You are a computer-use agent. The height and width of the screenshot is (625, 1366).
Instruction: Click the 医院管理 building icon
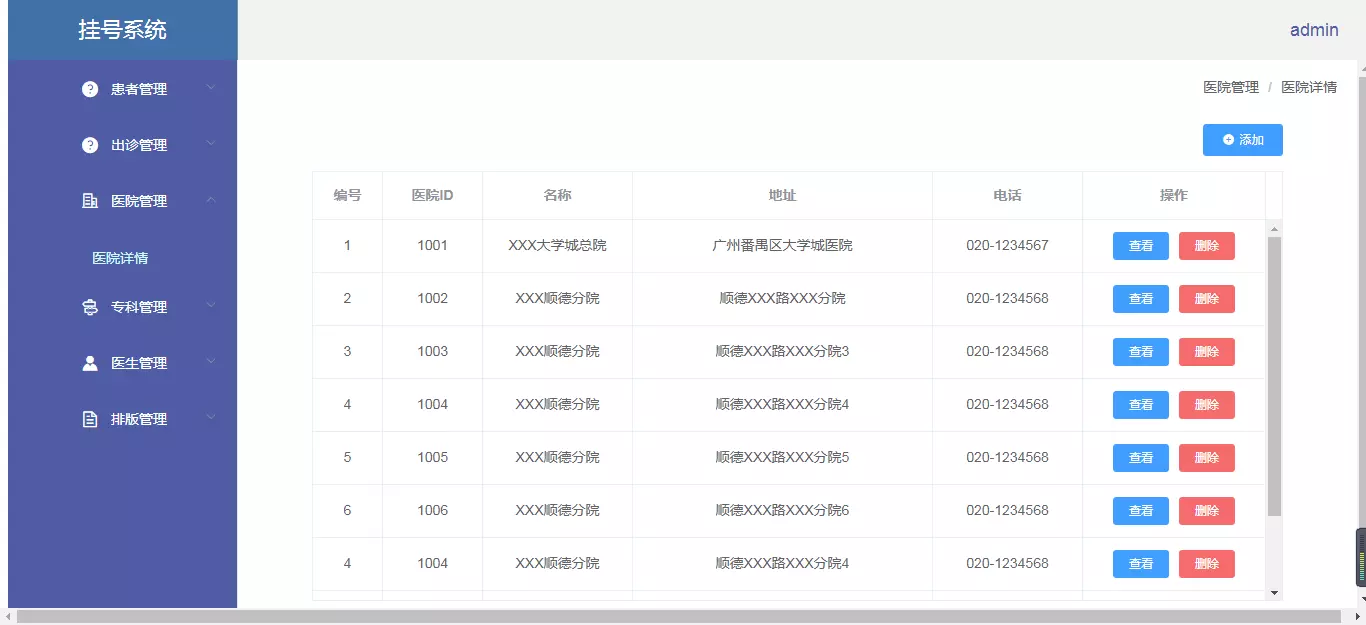[x=90, y=201]
